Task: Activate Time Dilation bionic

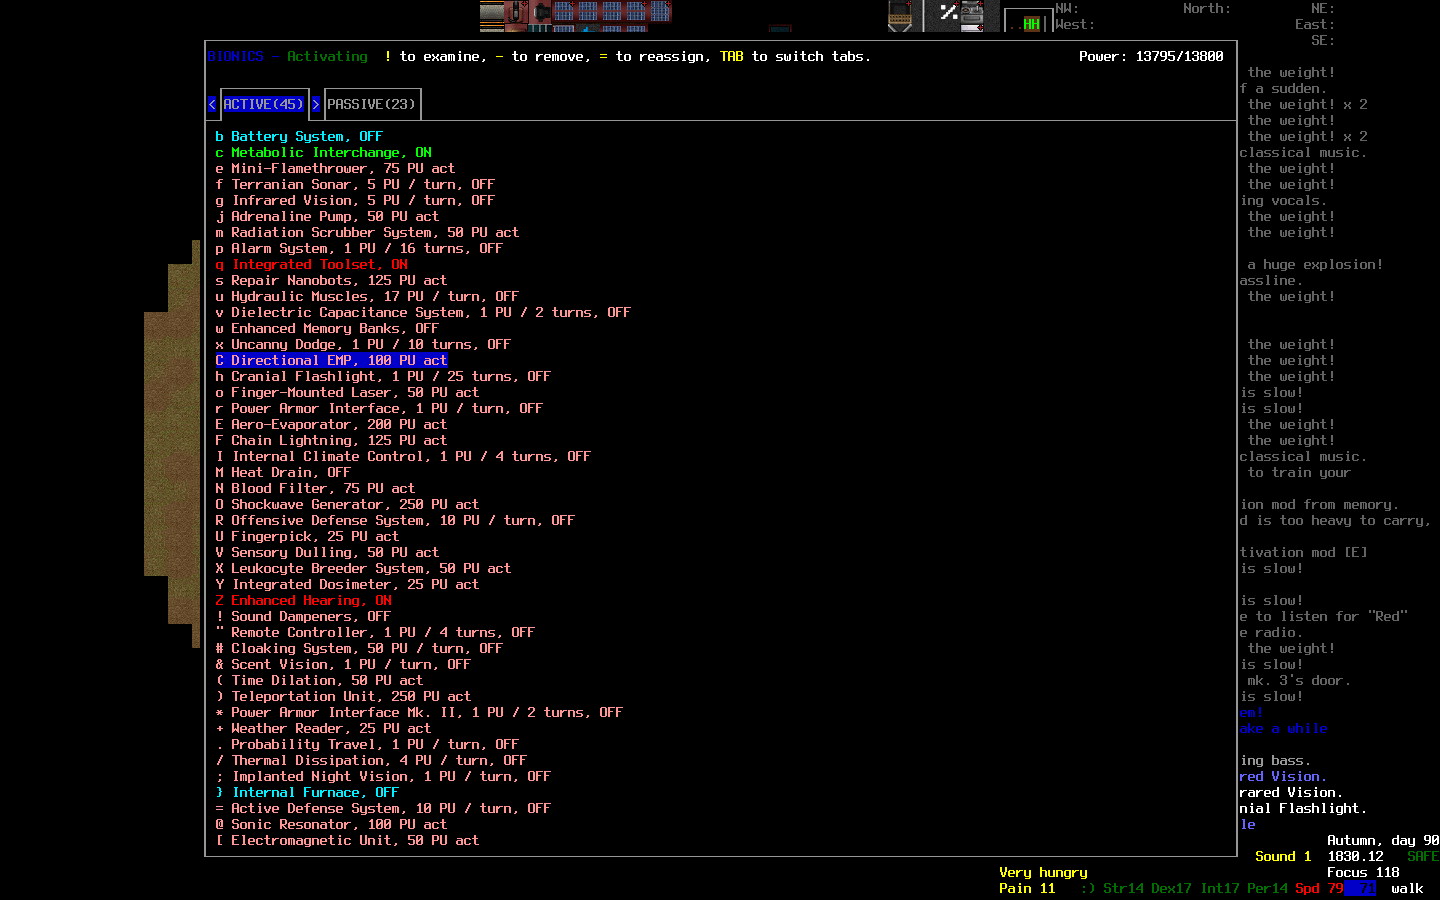Action: 319,680
